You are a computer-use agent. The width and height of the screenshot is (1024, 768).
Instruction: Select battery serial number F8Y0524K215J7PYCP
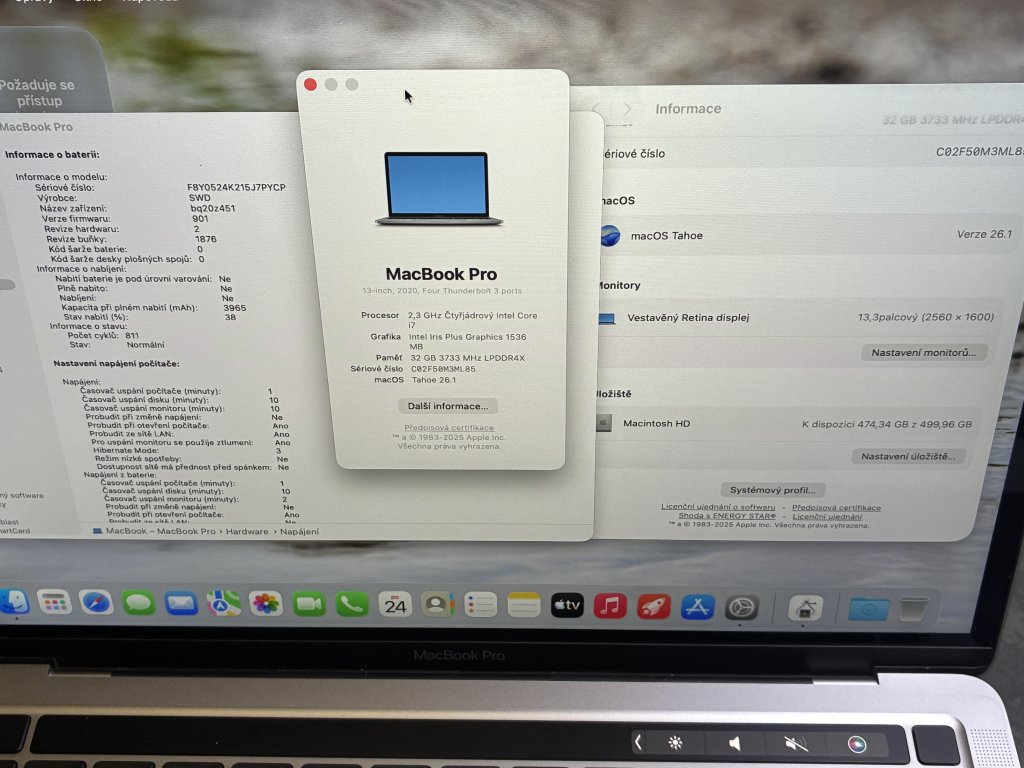(236, 187)
